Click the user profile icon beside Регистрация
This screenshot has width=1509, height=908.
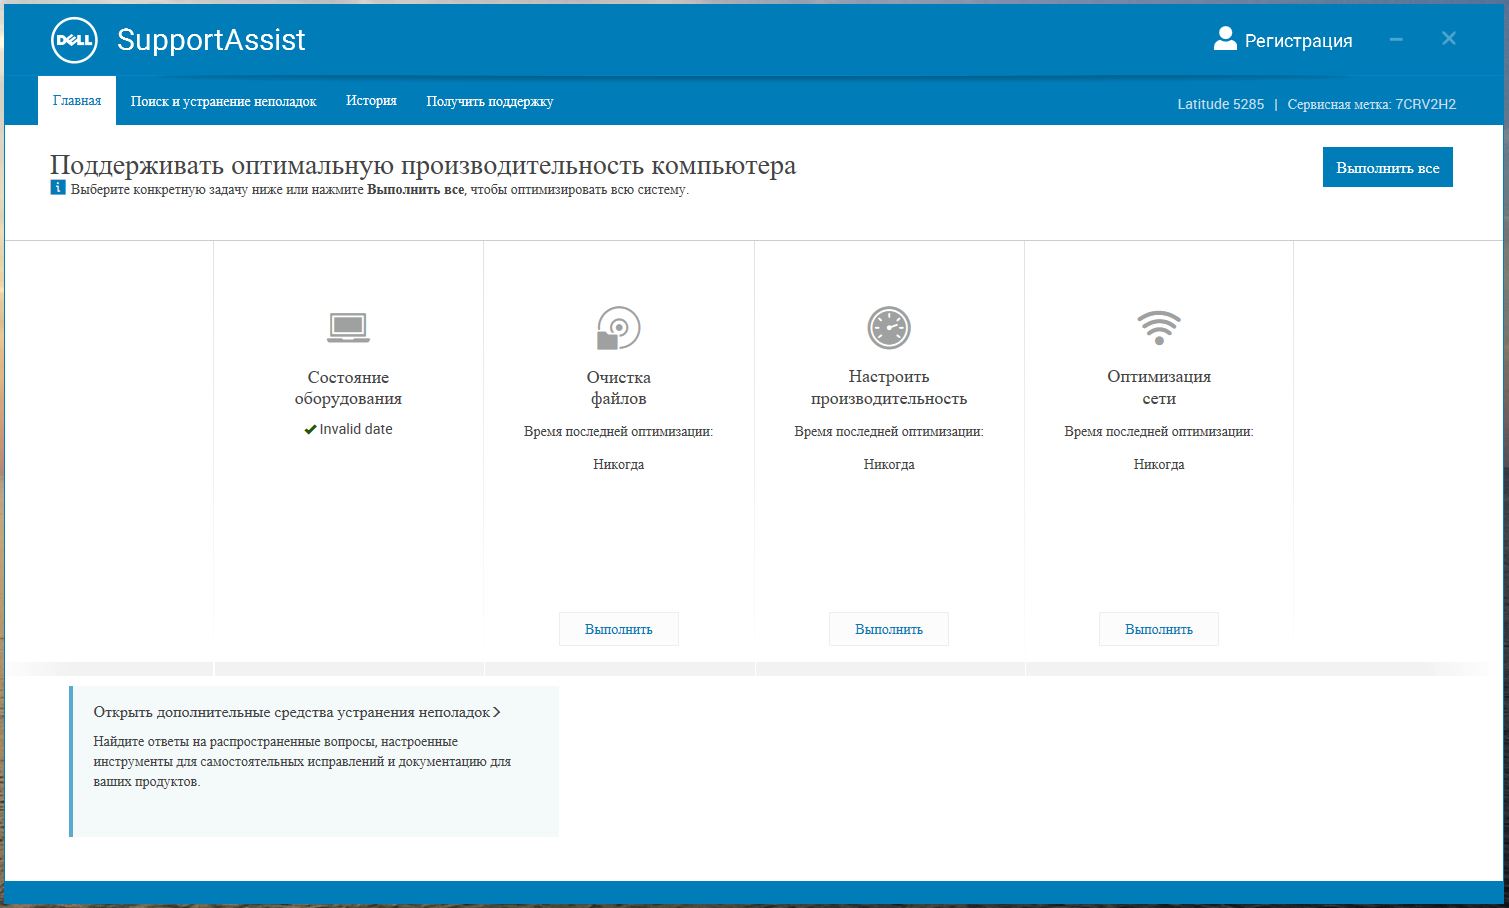click(x=1225, y=39)
